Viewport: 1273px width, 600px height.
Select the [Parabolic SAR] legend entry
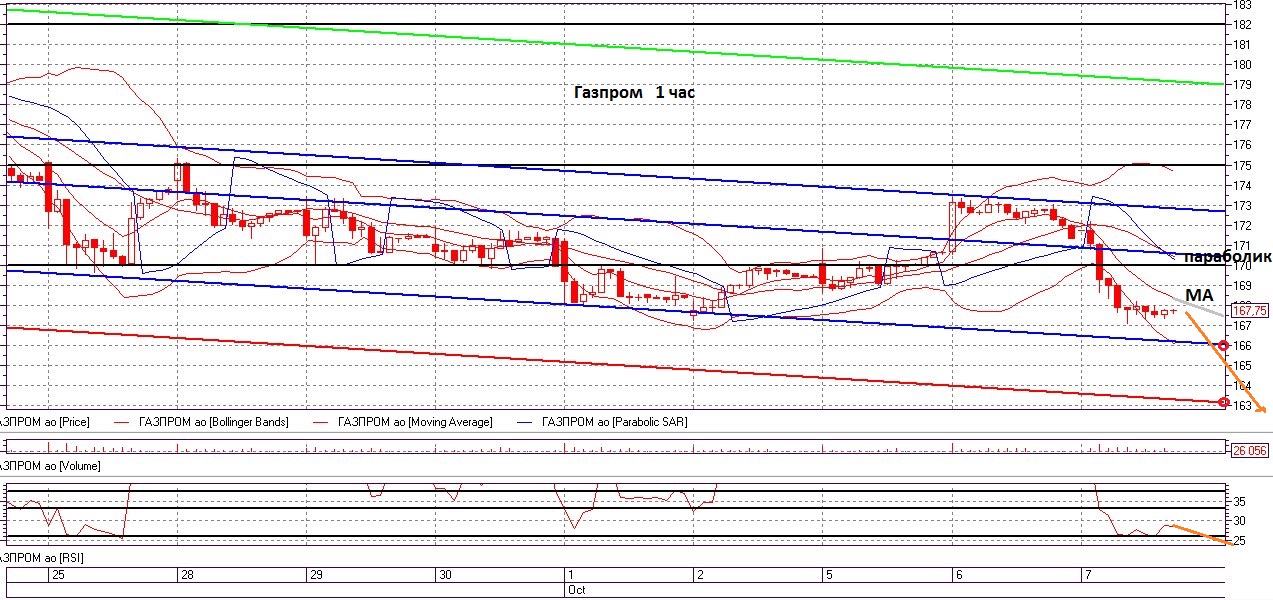pyautogui.click(x=614, y=422)
